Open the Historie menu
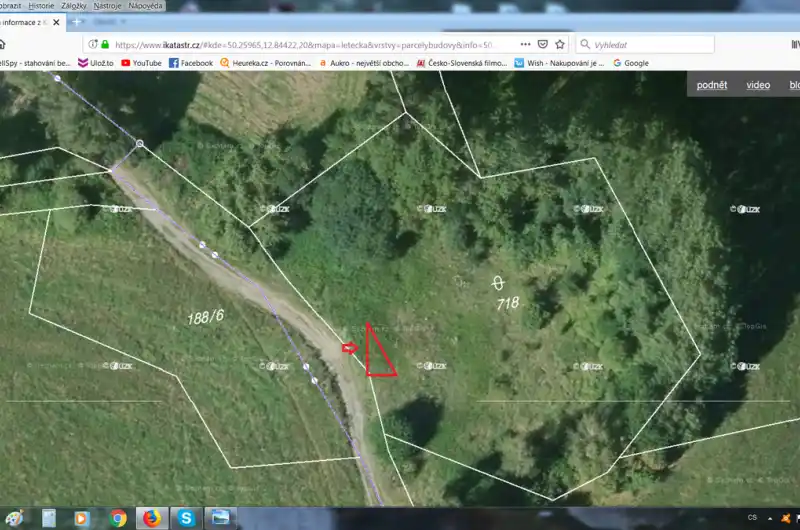Screen dimensions: 800x530 click(41, 6)
